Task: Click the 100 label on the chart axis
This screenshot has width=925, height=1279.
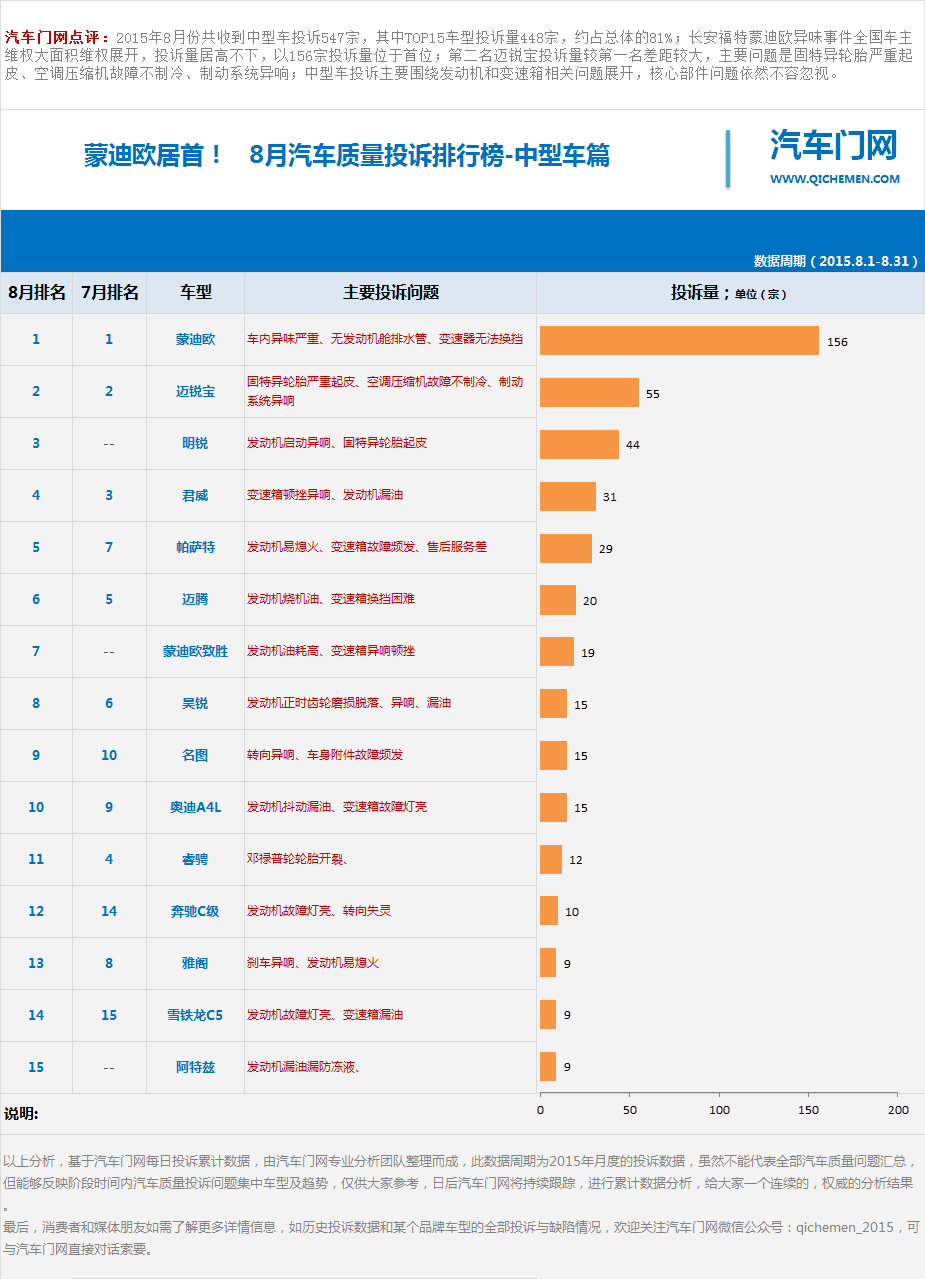Action: [x=720, y=1110]
